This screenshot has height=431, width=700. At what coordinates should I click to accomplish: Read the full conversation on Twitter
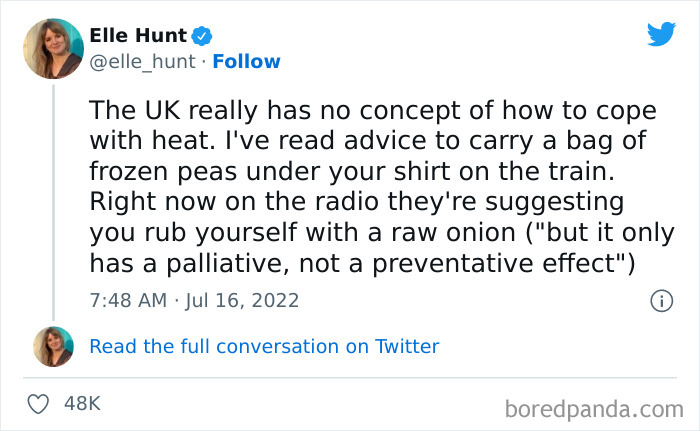point(264,347)
